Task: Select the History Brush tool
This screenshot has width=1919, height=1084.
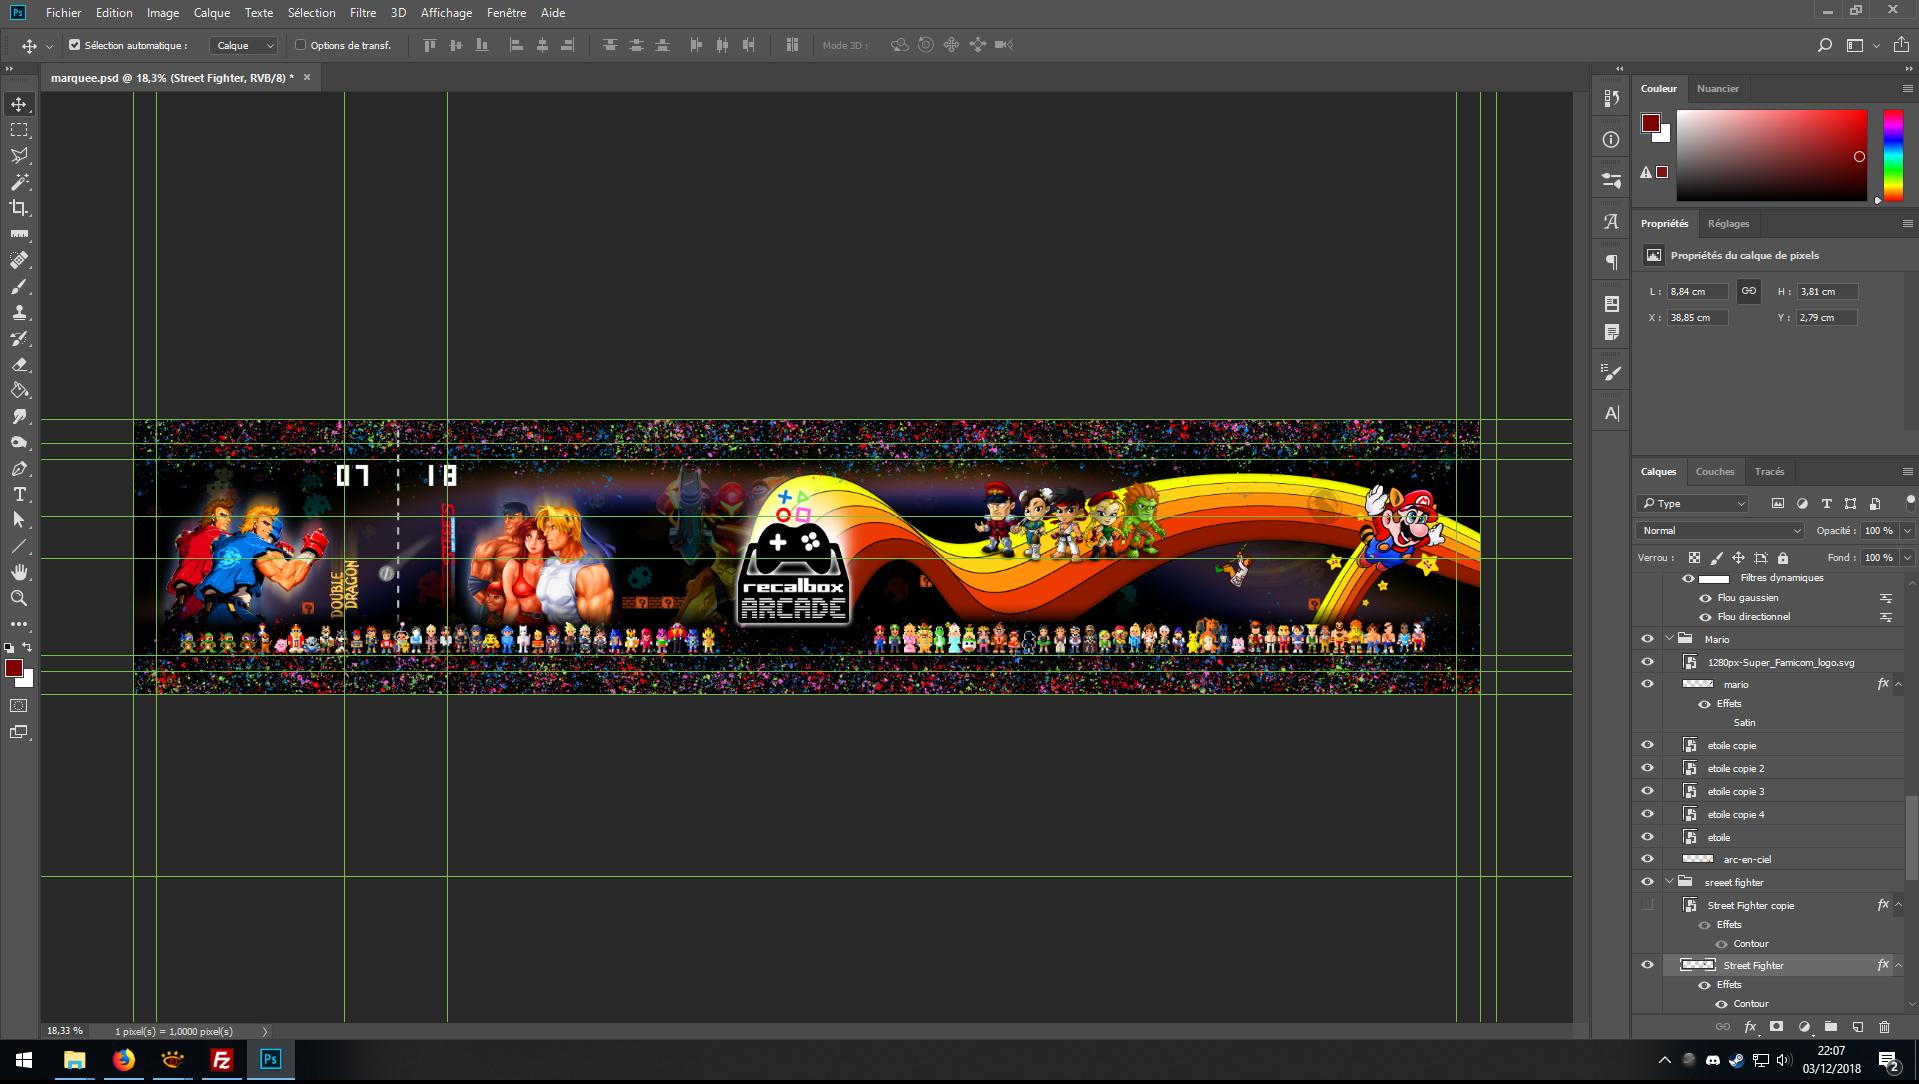Action: [19, 339]
